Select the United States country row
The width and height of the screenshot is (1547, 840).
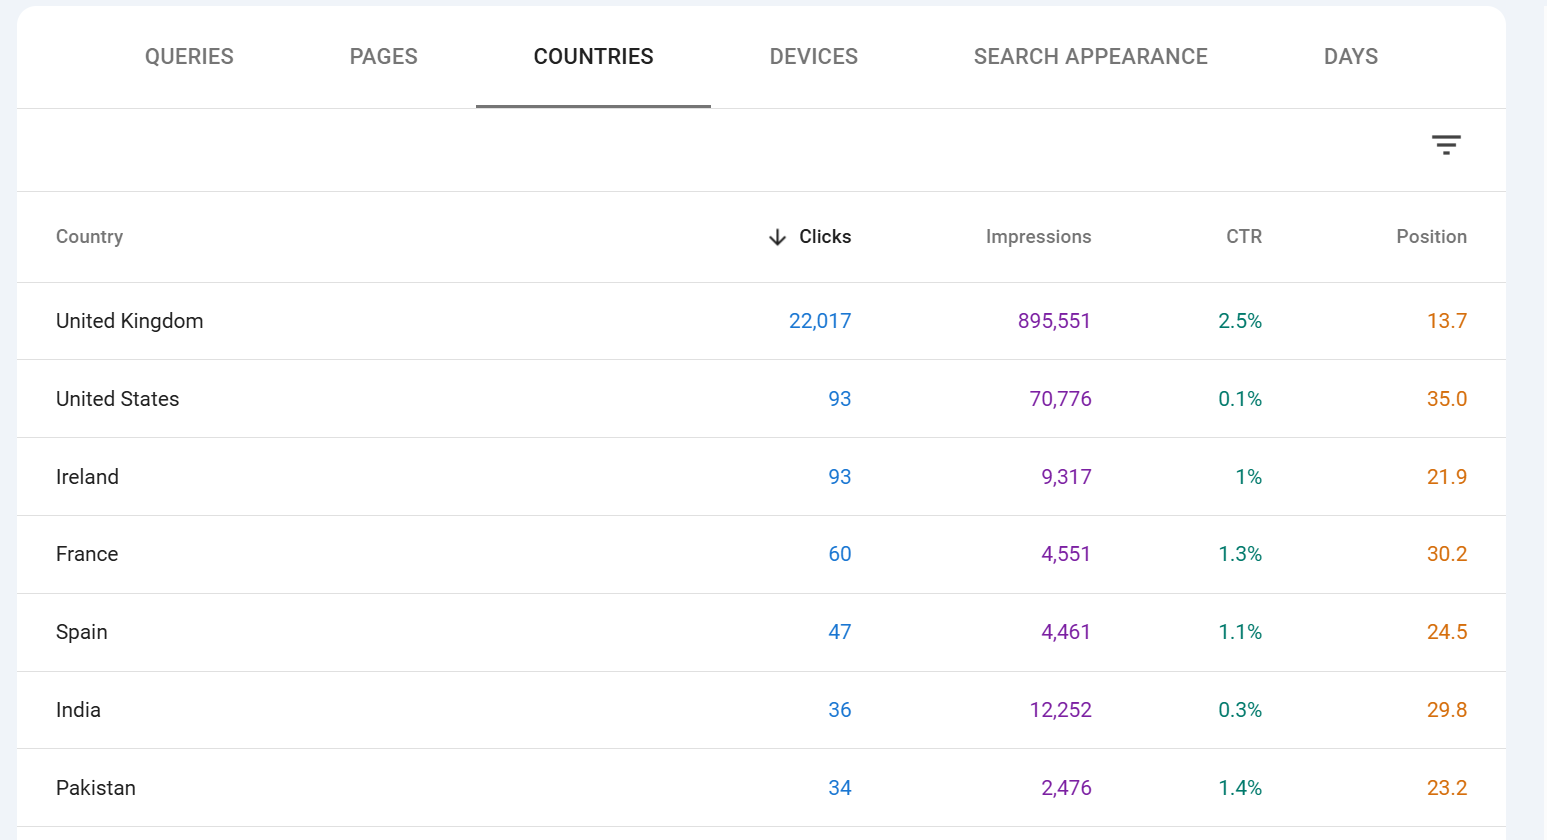click(x=117, y=399)
